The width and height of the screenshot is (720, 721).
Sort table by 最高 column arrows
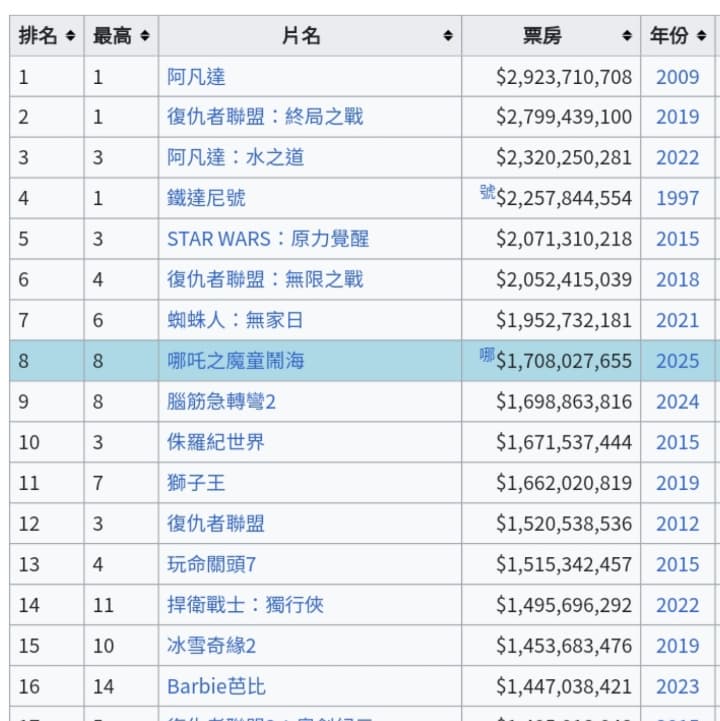pyautogui.click(x=145, y=35)
